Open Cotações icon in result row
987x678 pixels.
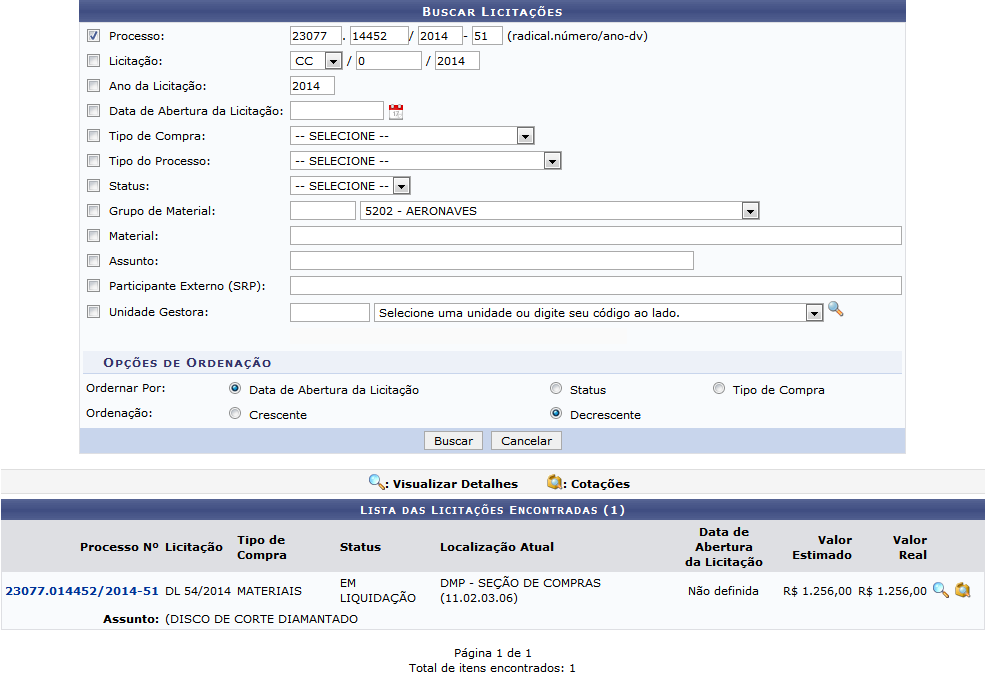click(963, 591)
